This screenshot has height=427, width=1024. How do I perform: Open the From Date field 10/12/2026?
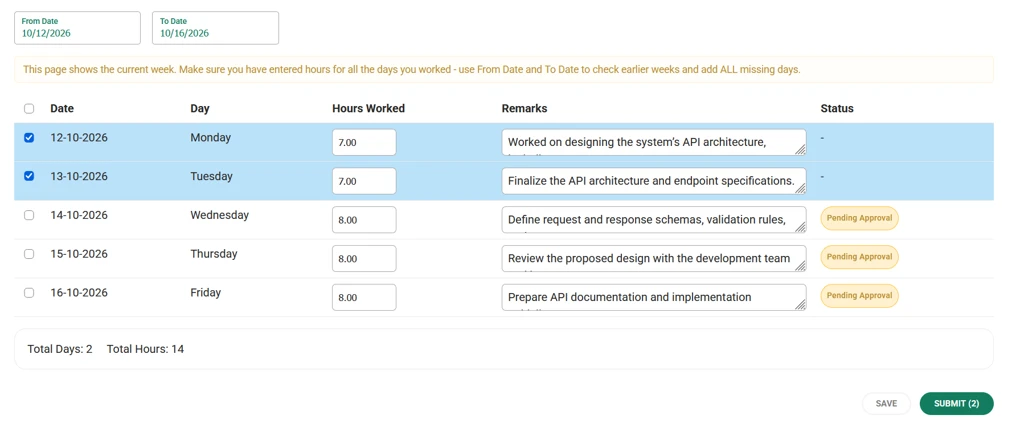(78, 28)
